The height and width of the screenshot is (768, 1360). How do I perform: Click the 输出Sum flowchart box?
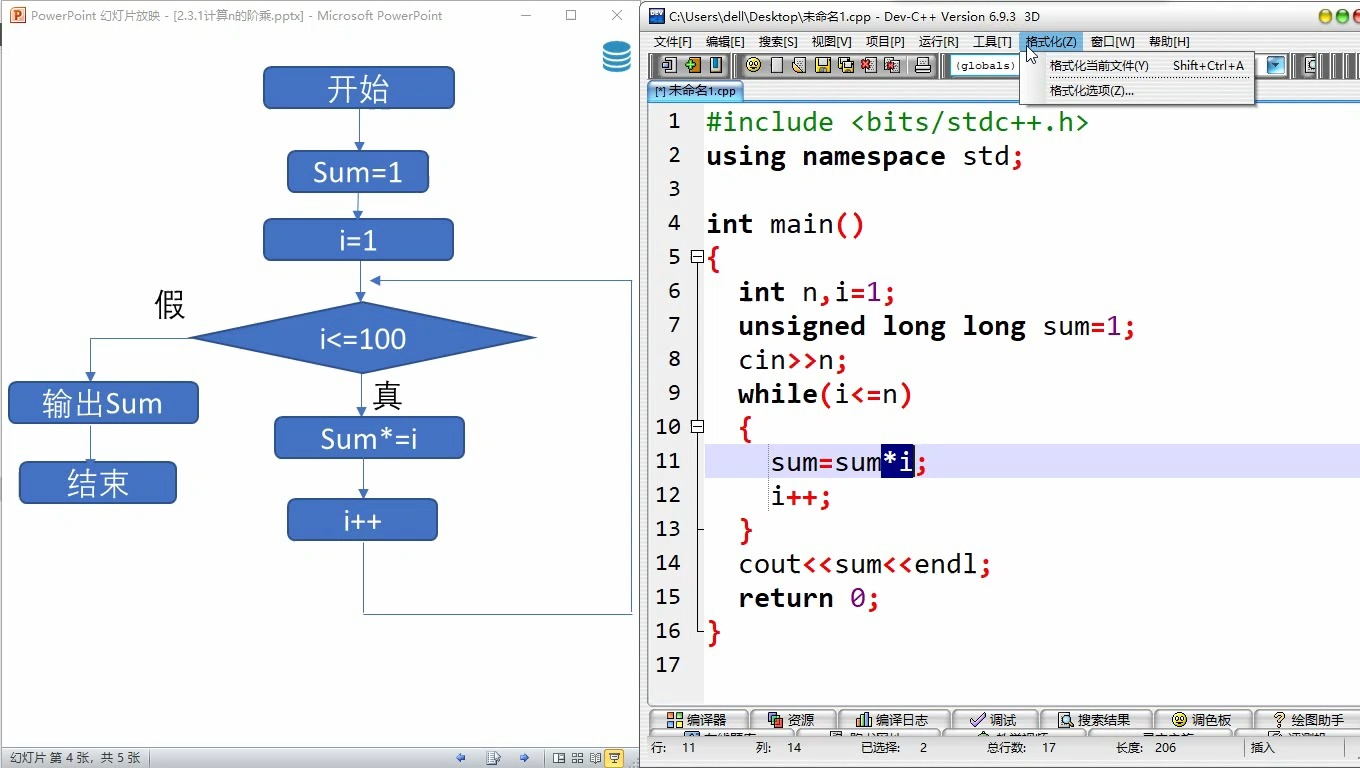[103, 403]
